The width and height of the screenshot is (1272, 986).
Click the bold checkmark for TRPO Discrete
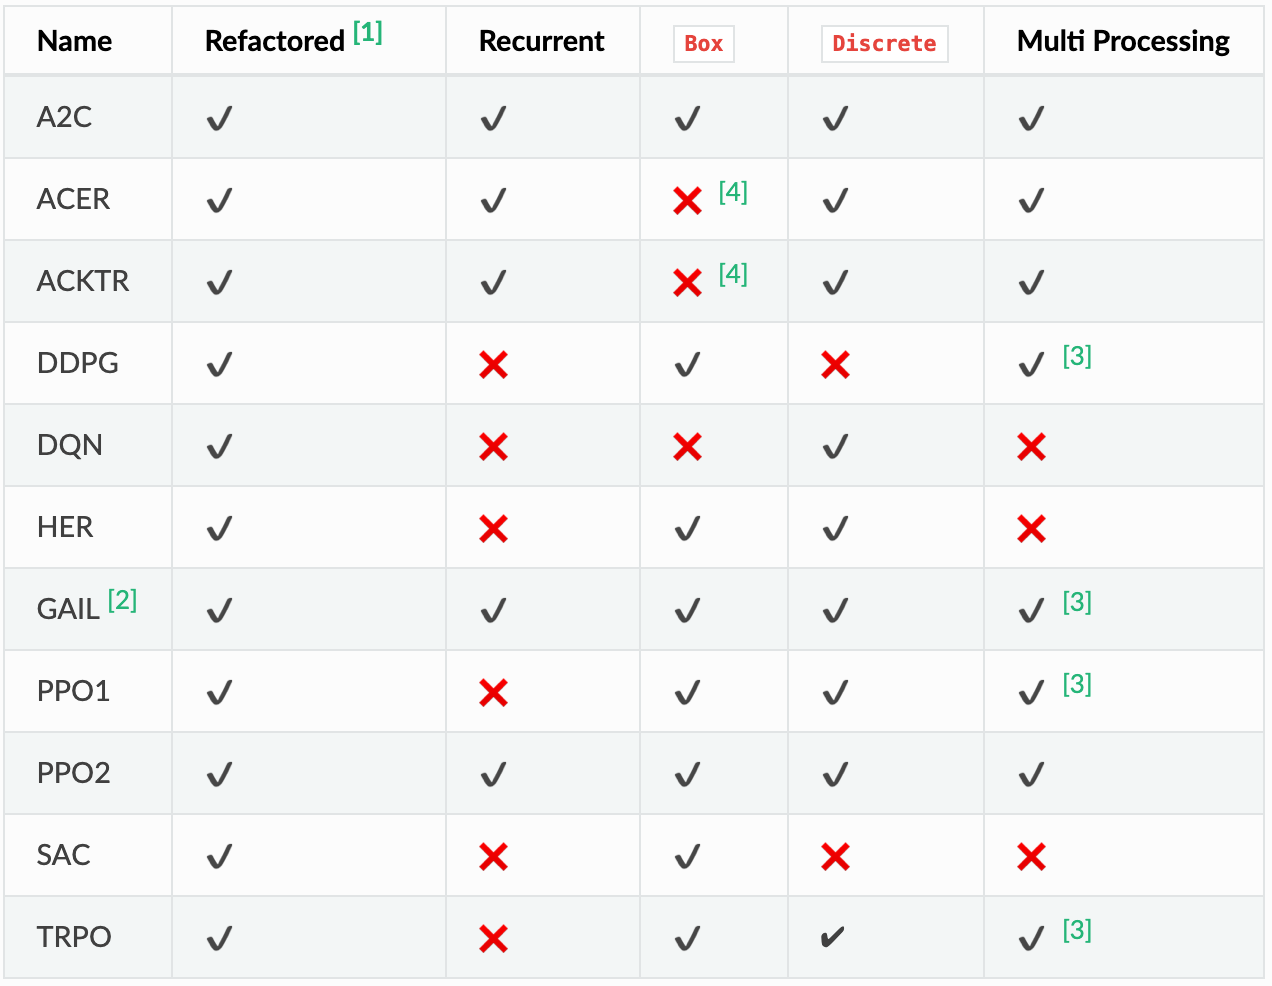tap(832, 938)
